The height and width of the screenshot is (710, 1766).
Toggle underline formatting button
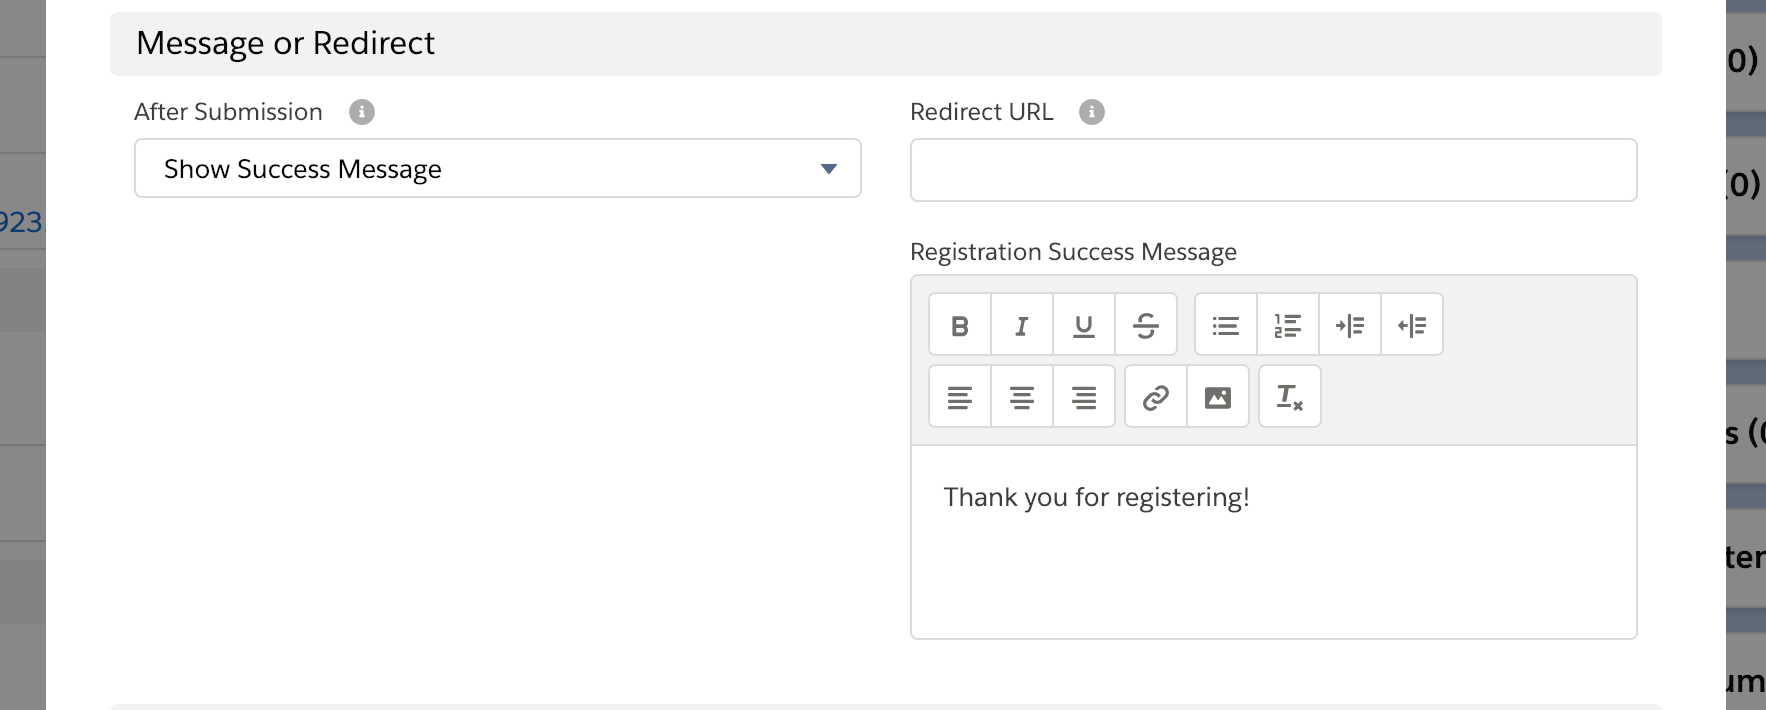(1084, 325)
